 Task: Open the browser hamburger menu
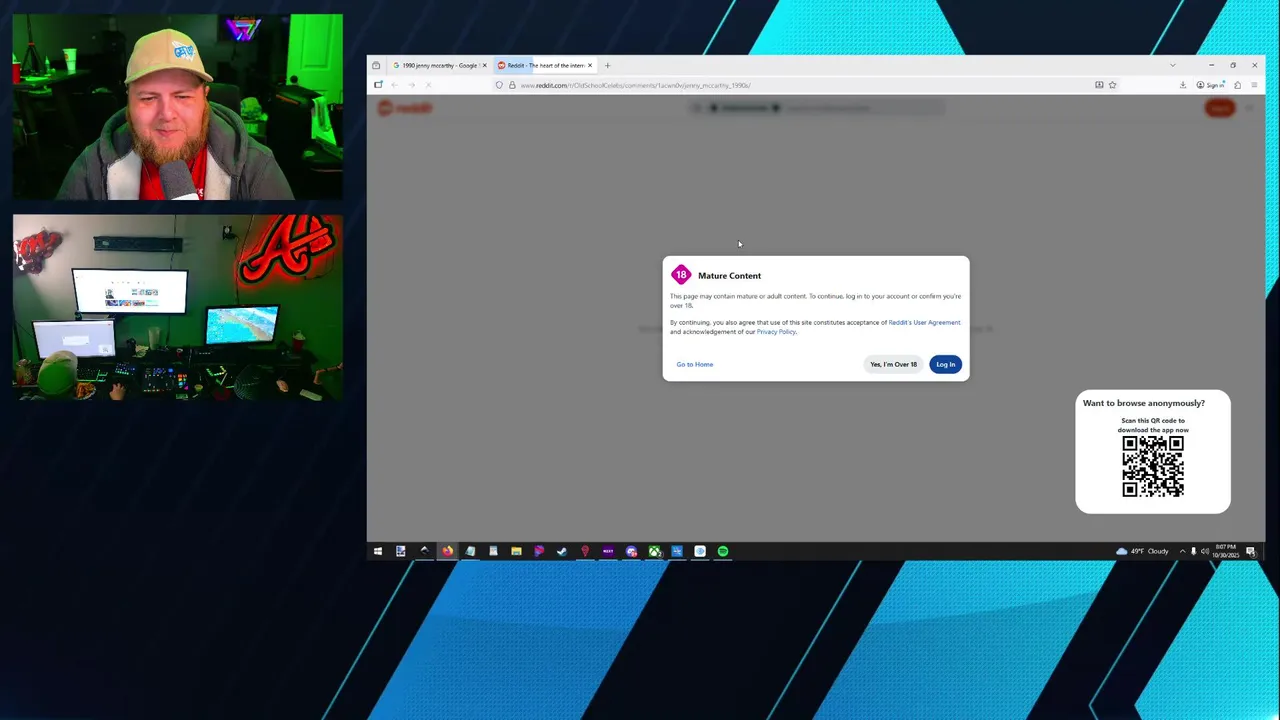pos(1254,85)
